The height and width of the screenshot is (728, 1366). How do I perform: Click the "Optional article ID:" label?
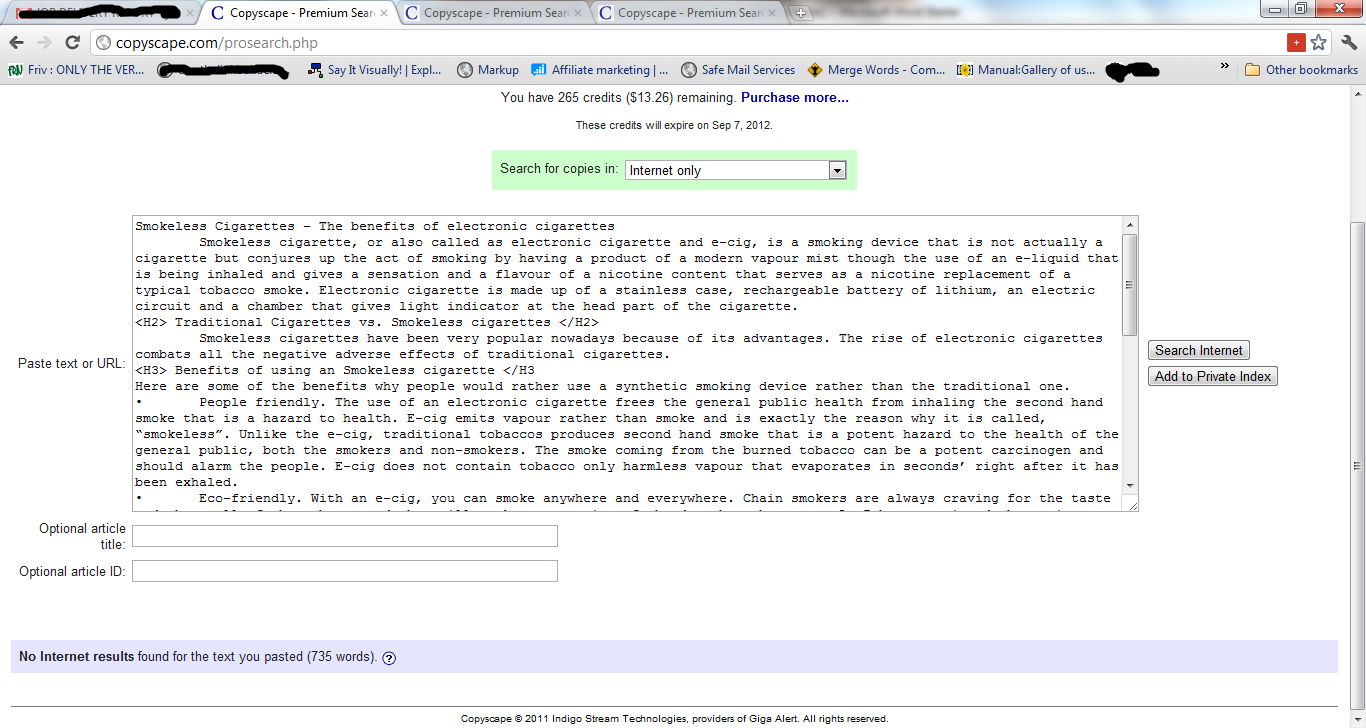coord(72,571)
